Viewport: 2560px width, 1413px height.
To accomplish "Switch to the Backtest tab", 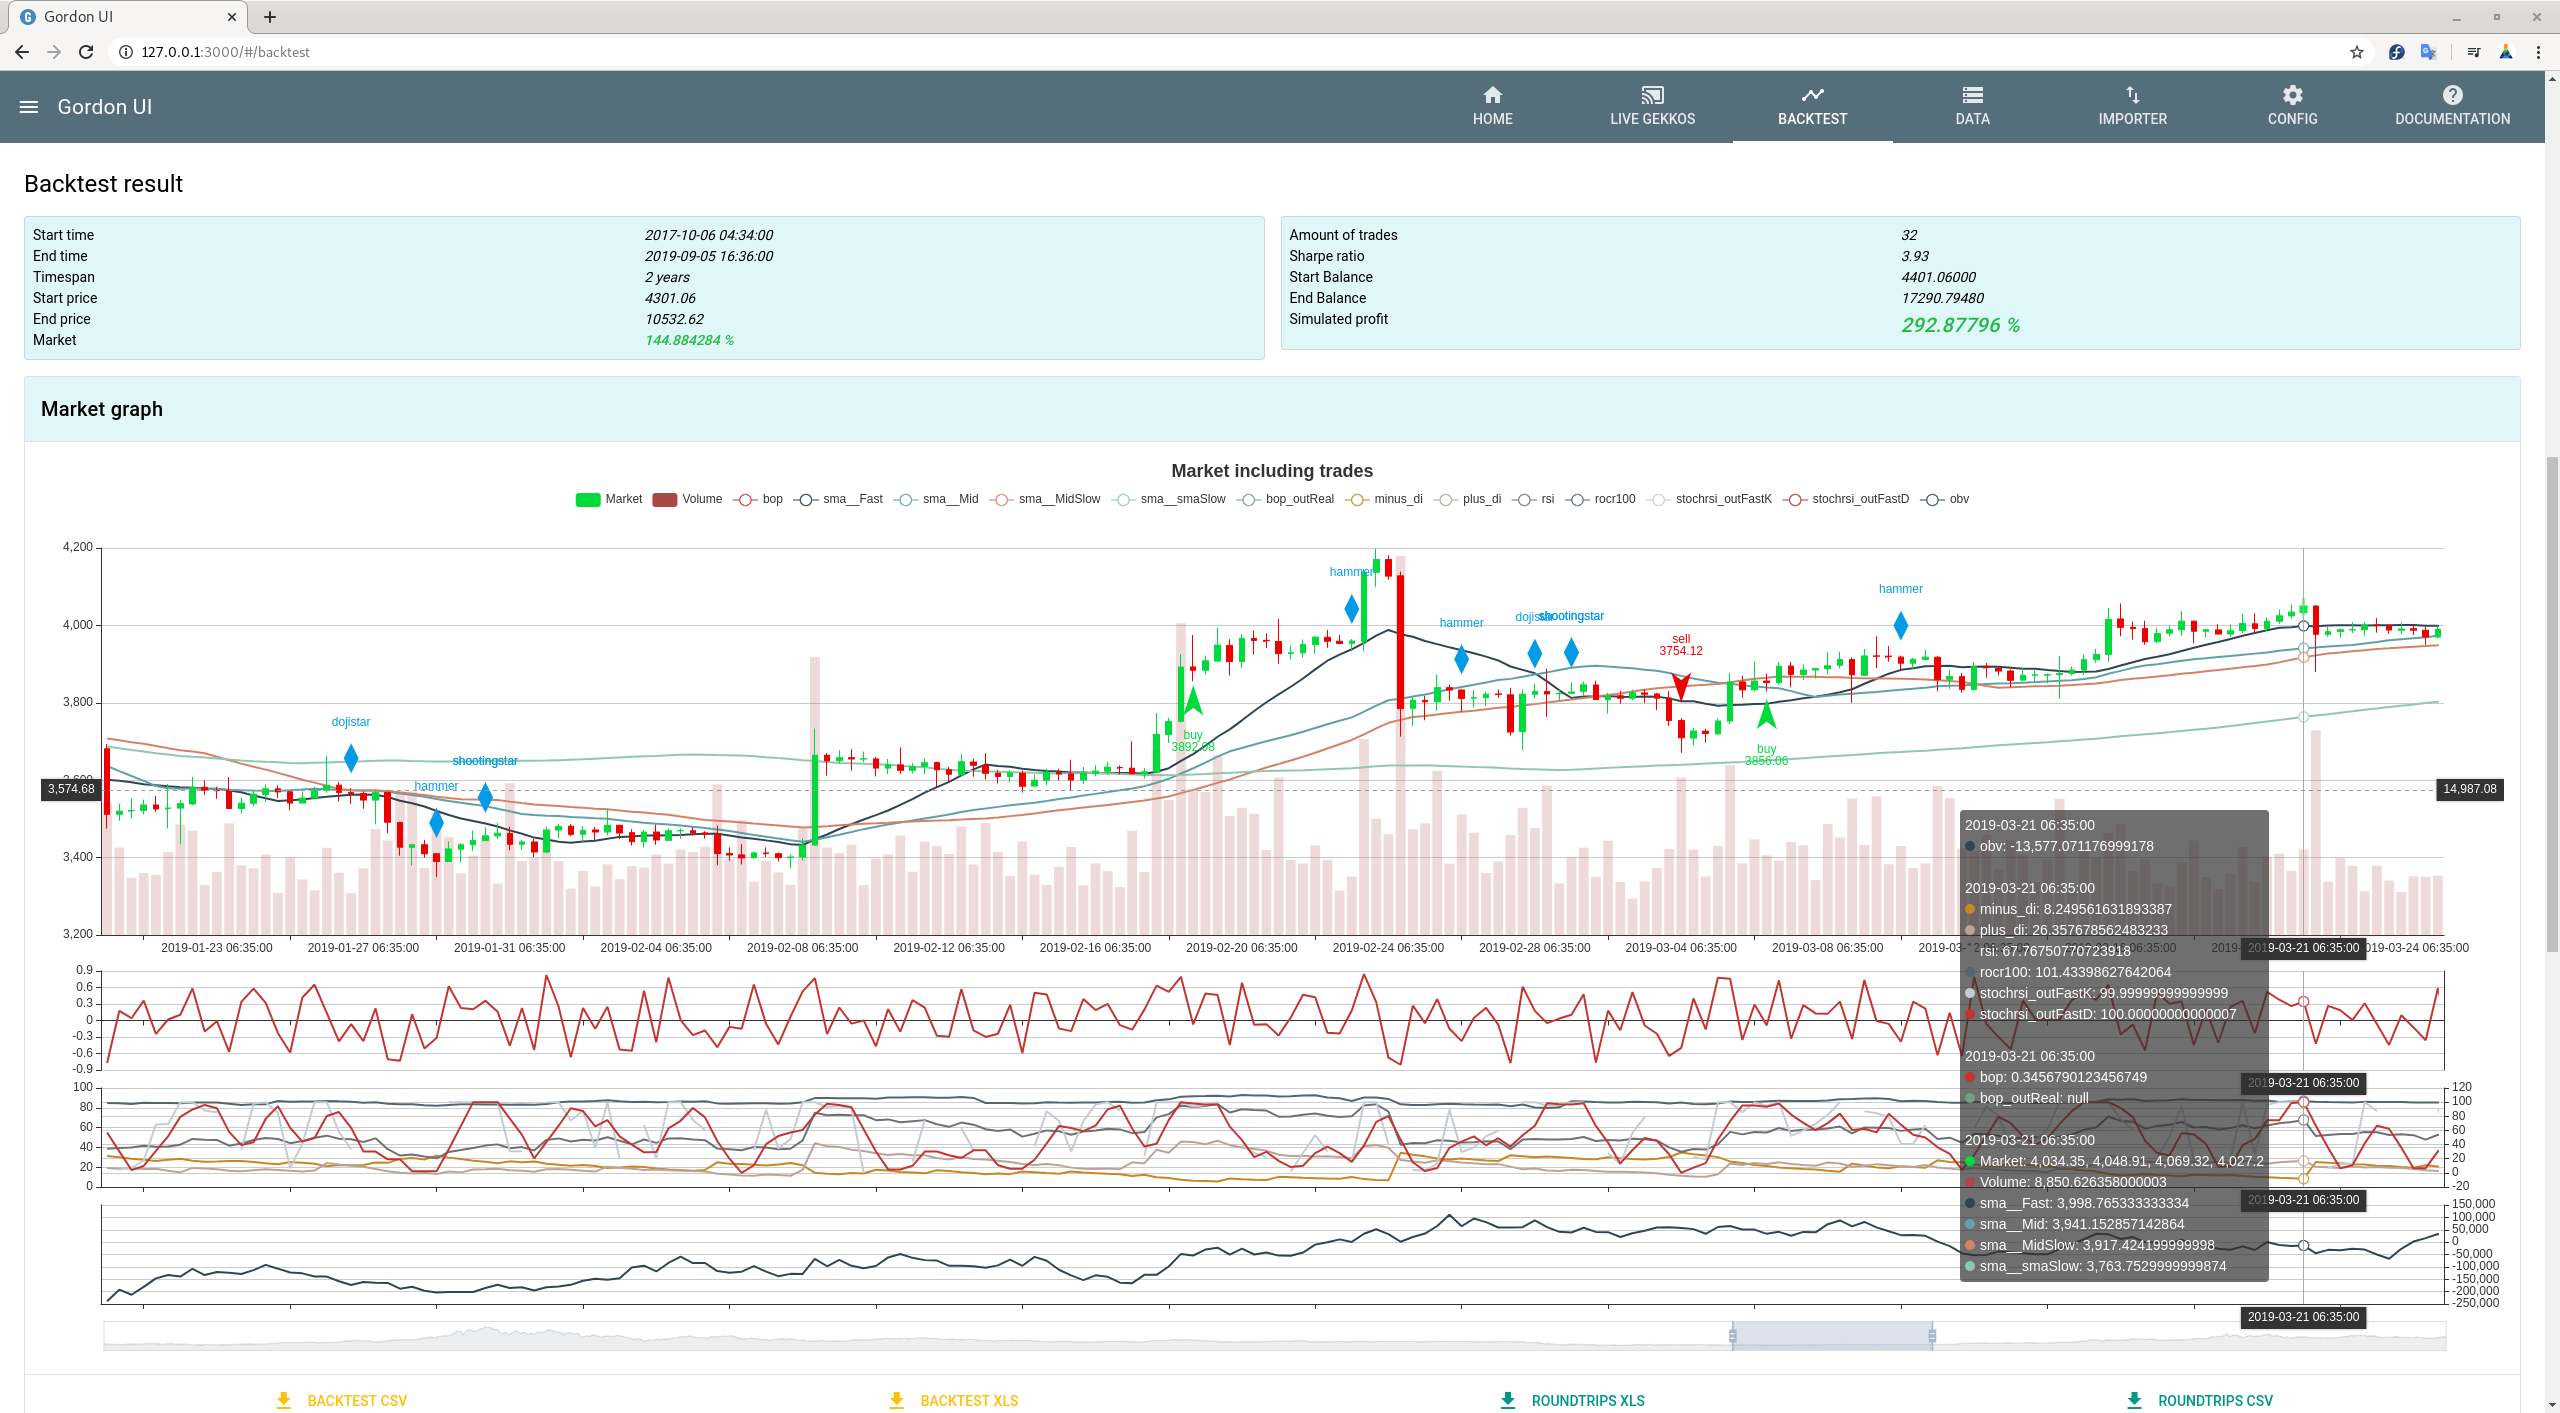I will [x=1812, y=106].
